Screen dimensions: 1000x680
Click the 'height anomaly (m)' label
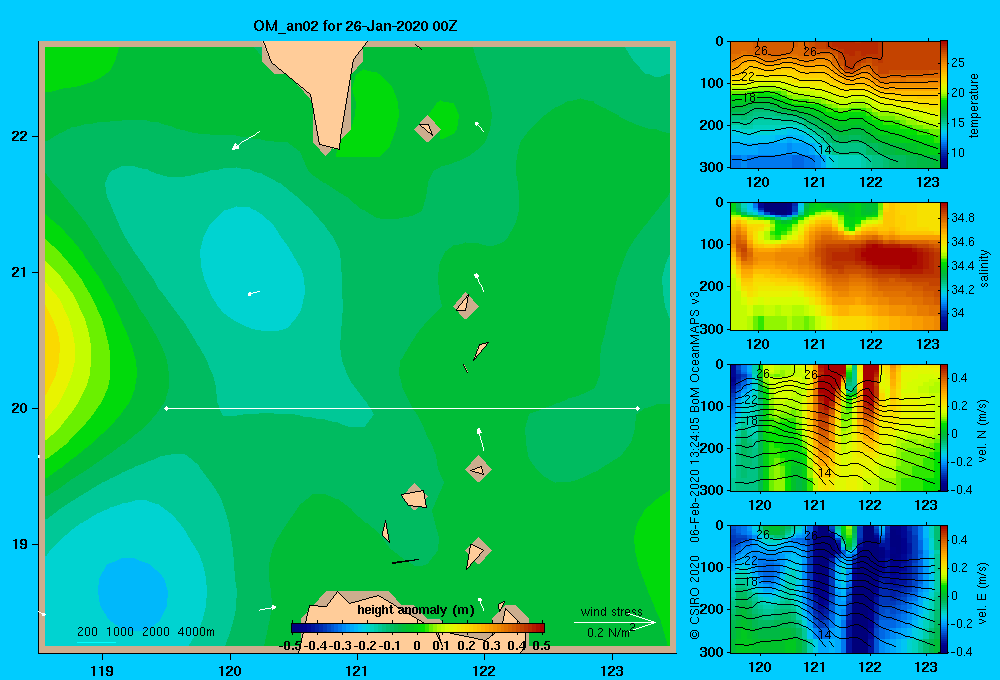coord(416,610)
